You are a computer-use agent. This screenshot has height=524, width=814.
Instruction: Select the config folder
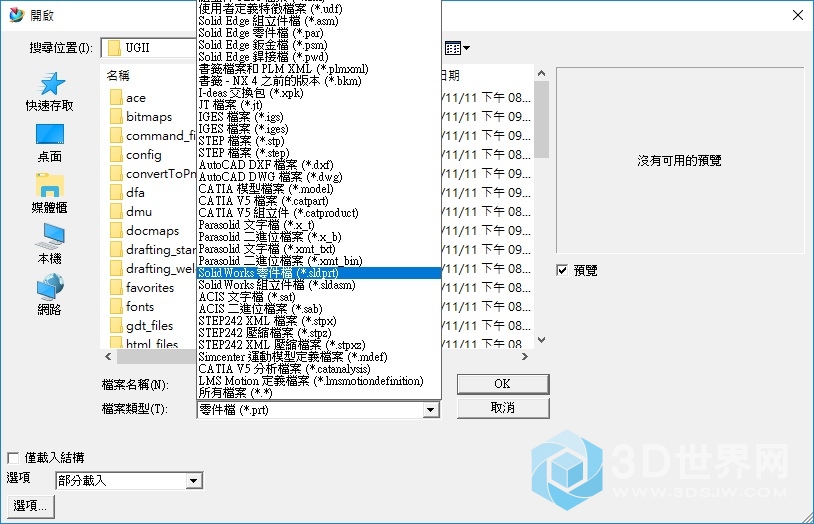[x=136, y=154]
